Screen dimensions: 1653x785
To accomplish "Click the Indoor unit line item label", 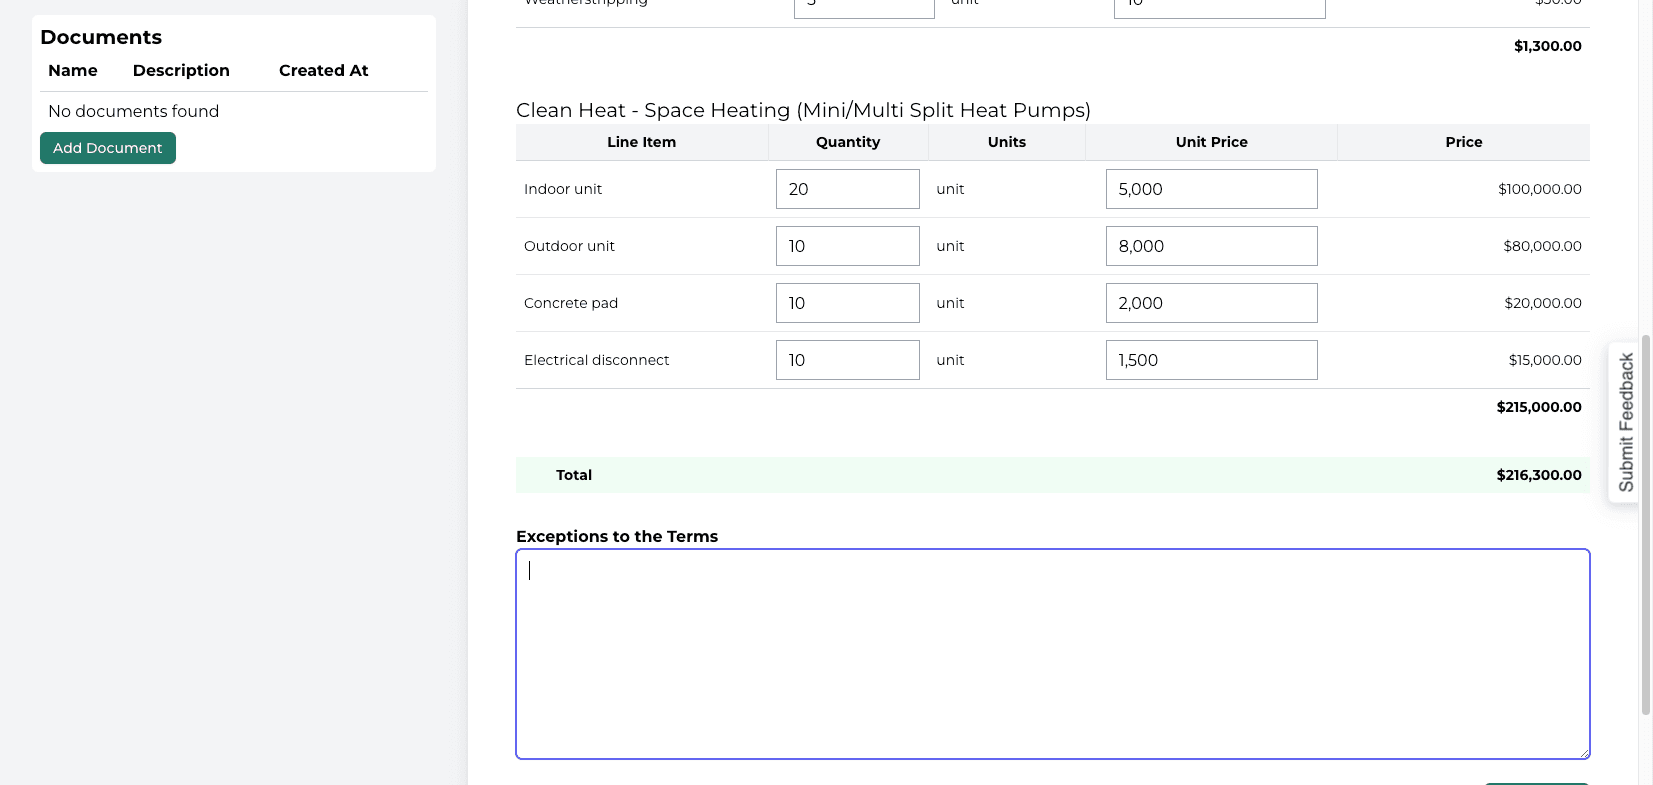I will (x=563, y=189).
